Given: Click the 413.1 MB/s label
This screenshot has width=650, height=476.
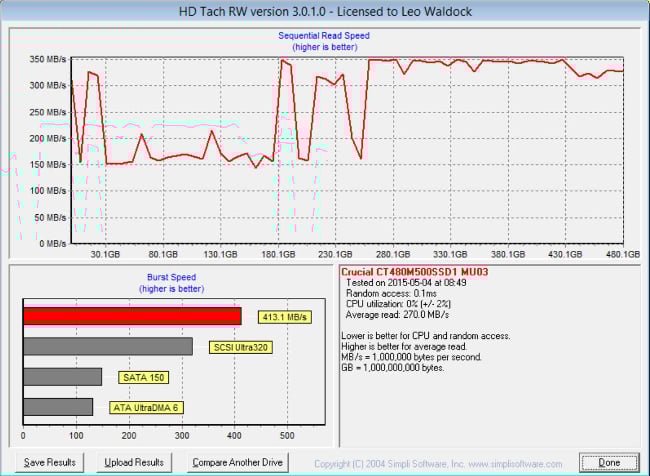Looking at the screenshot, I should pyautogui.click(x=284, y=317).
